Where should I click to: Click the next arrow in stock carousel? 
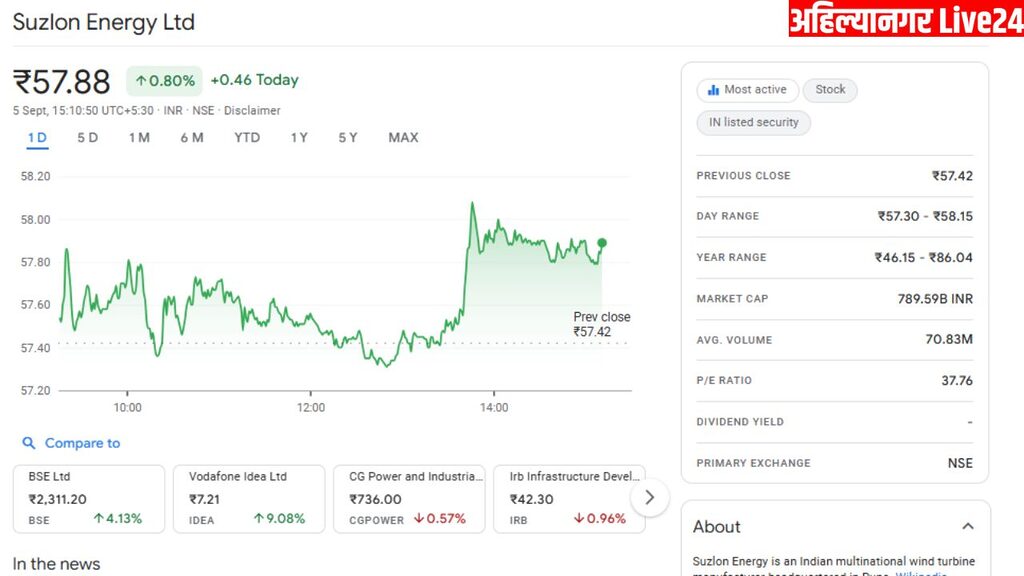coord(650,496)
